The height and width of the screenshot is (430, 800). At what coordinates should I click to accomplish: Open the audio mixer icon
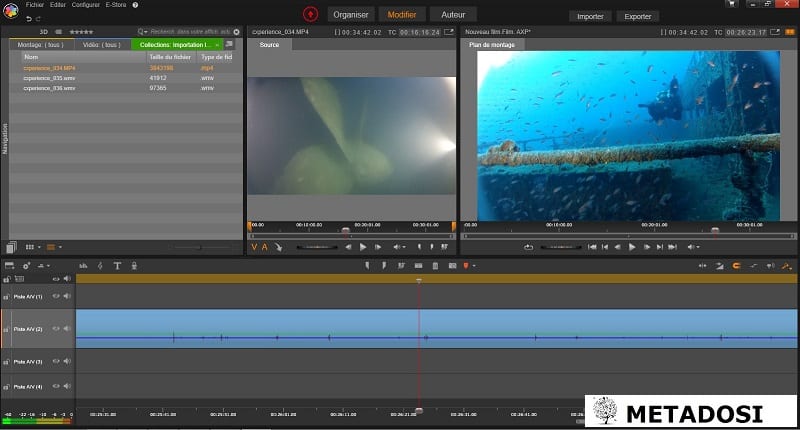click(83, 266)
